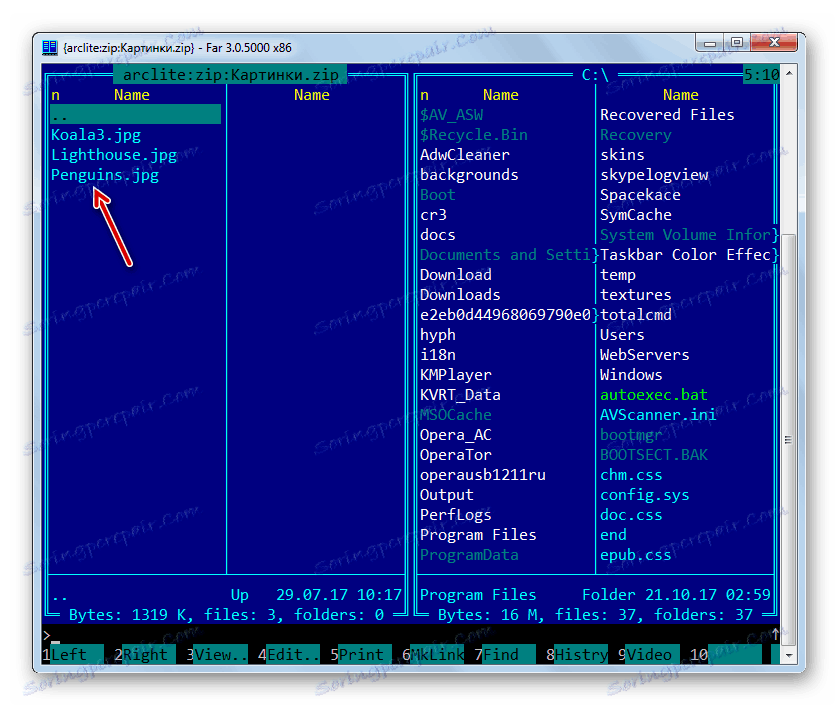Click the 7 Find function key
The image size is (839, 706).
coord(505,655)
